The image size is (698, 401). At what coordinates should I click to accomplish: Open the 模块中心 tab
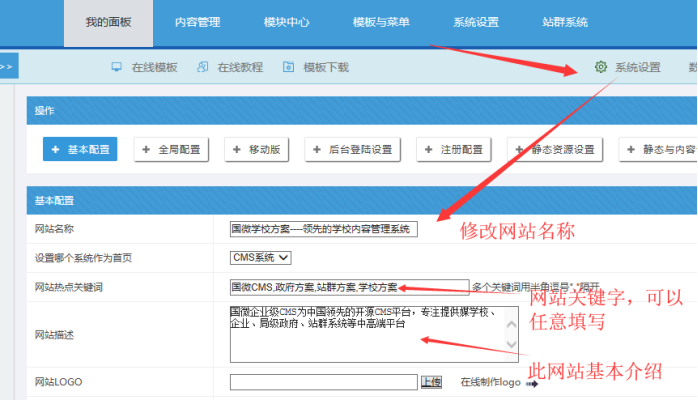[286, 22]
